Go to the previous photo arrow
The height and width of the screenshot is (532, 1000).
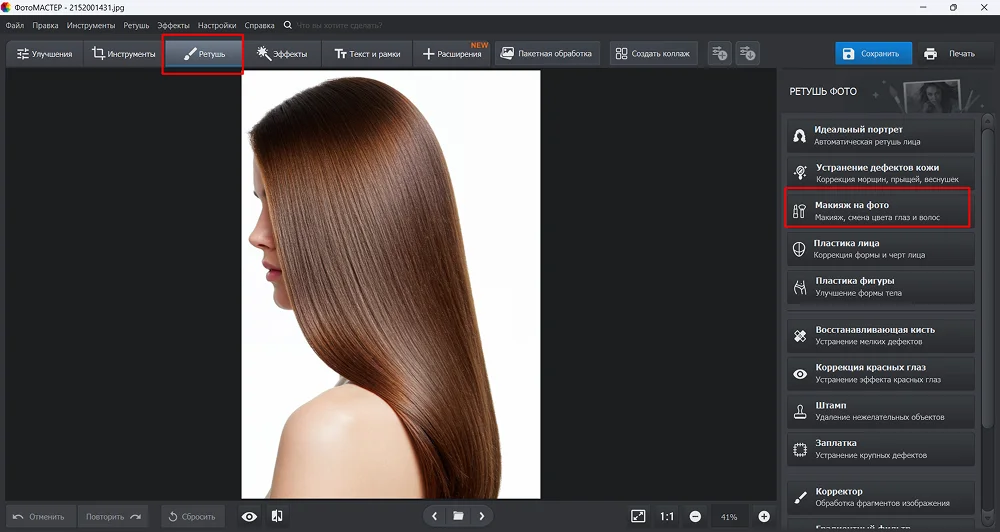(435, 517)
